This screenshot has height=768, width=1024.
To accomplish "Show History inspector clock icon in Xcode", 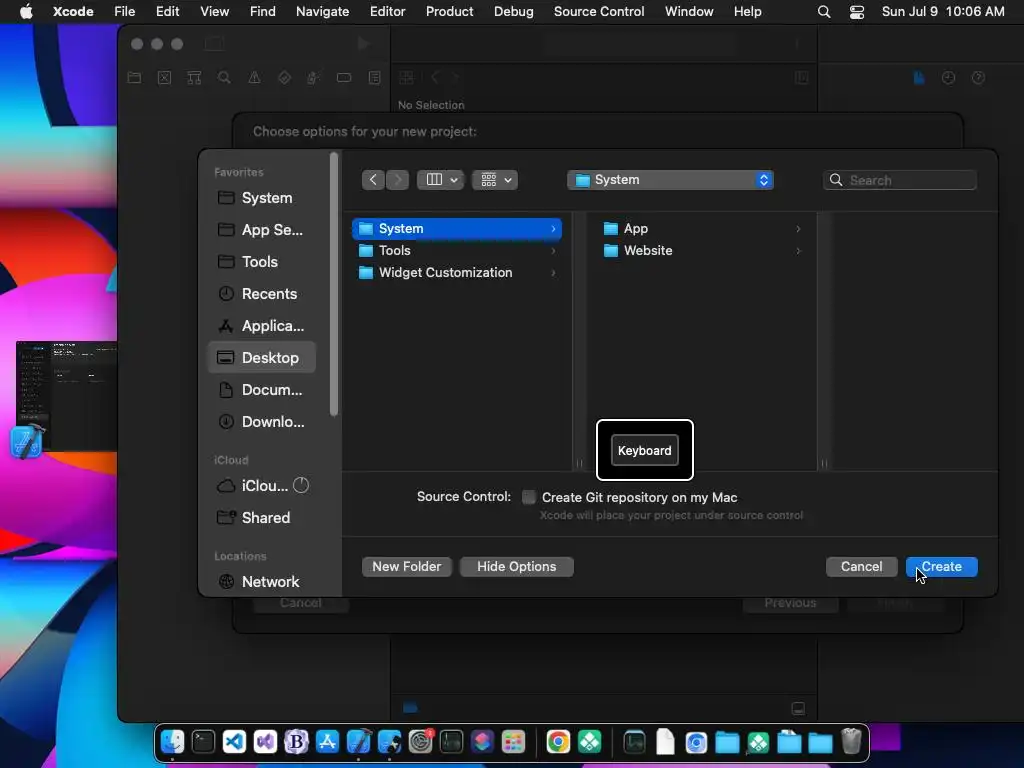I will pos(948,78).
